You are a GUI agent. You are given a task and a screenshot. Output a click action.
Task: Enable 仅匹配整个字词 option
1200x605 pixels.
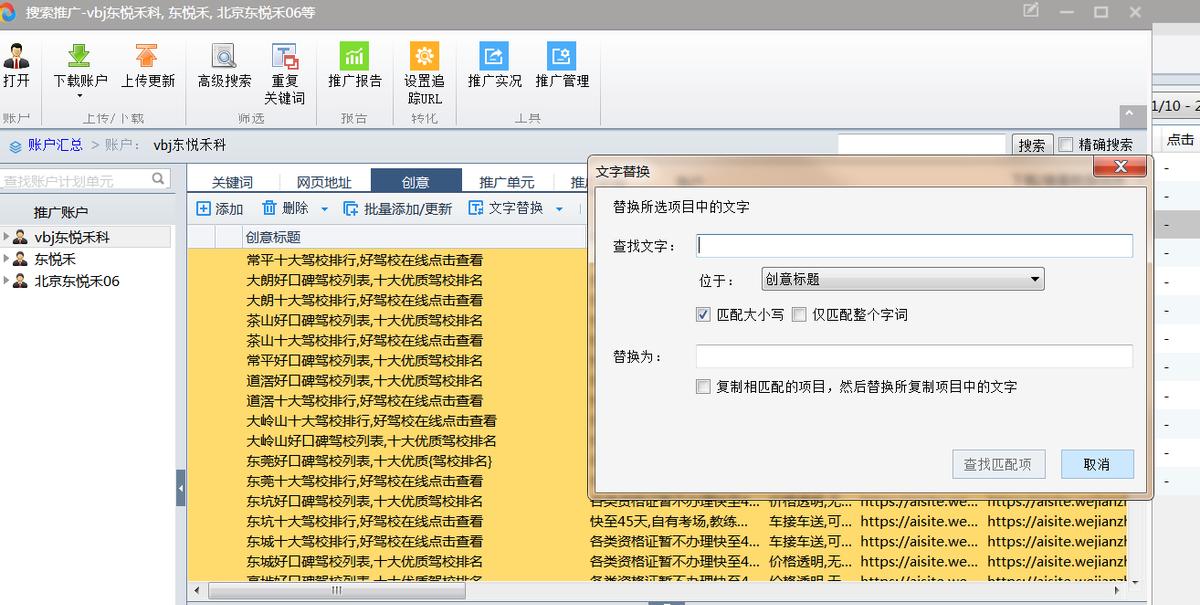point(798,312)
